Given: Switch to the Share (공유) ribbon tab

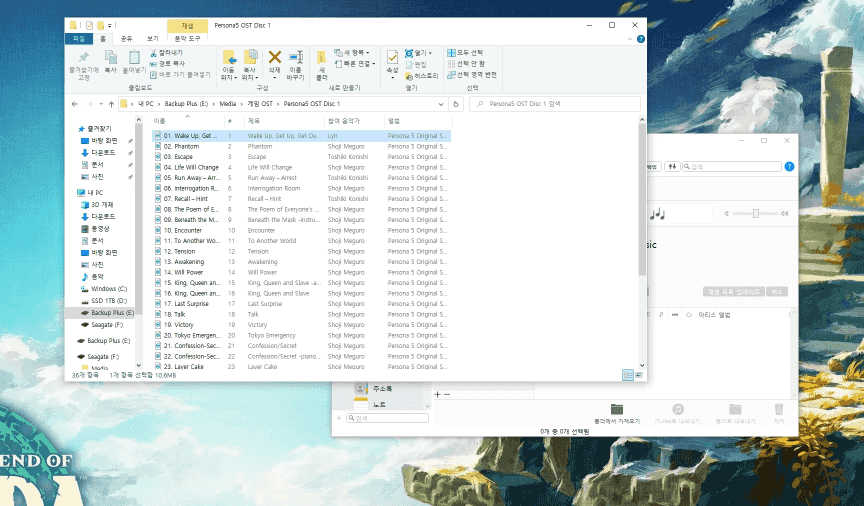Looking at the screenshot, I should (x=126, y=39).
